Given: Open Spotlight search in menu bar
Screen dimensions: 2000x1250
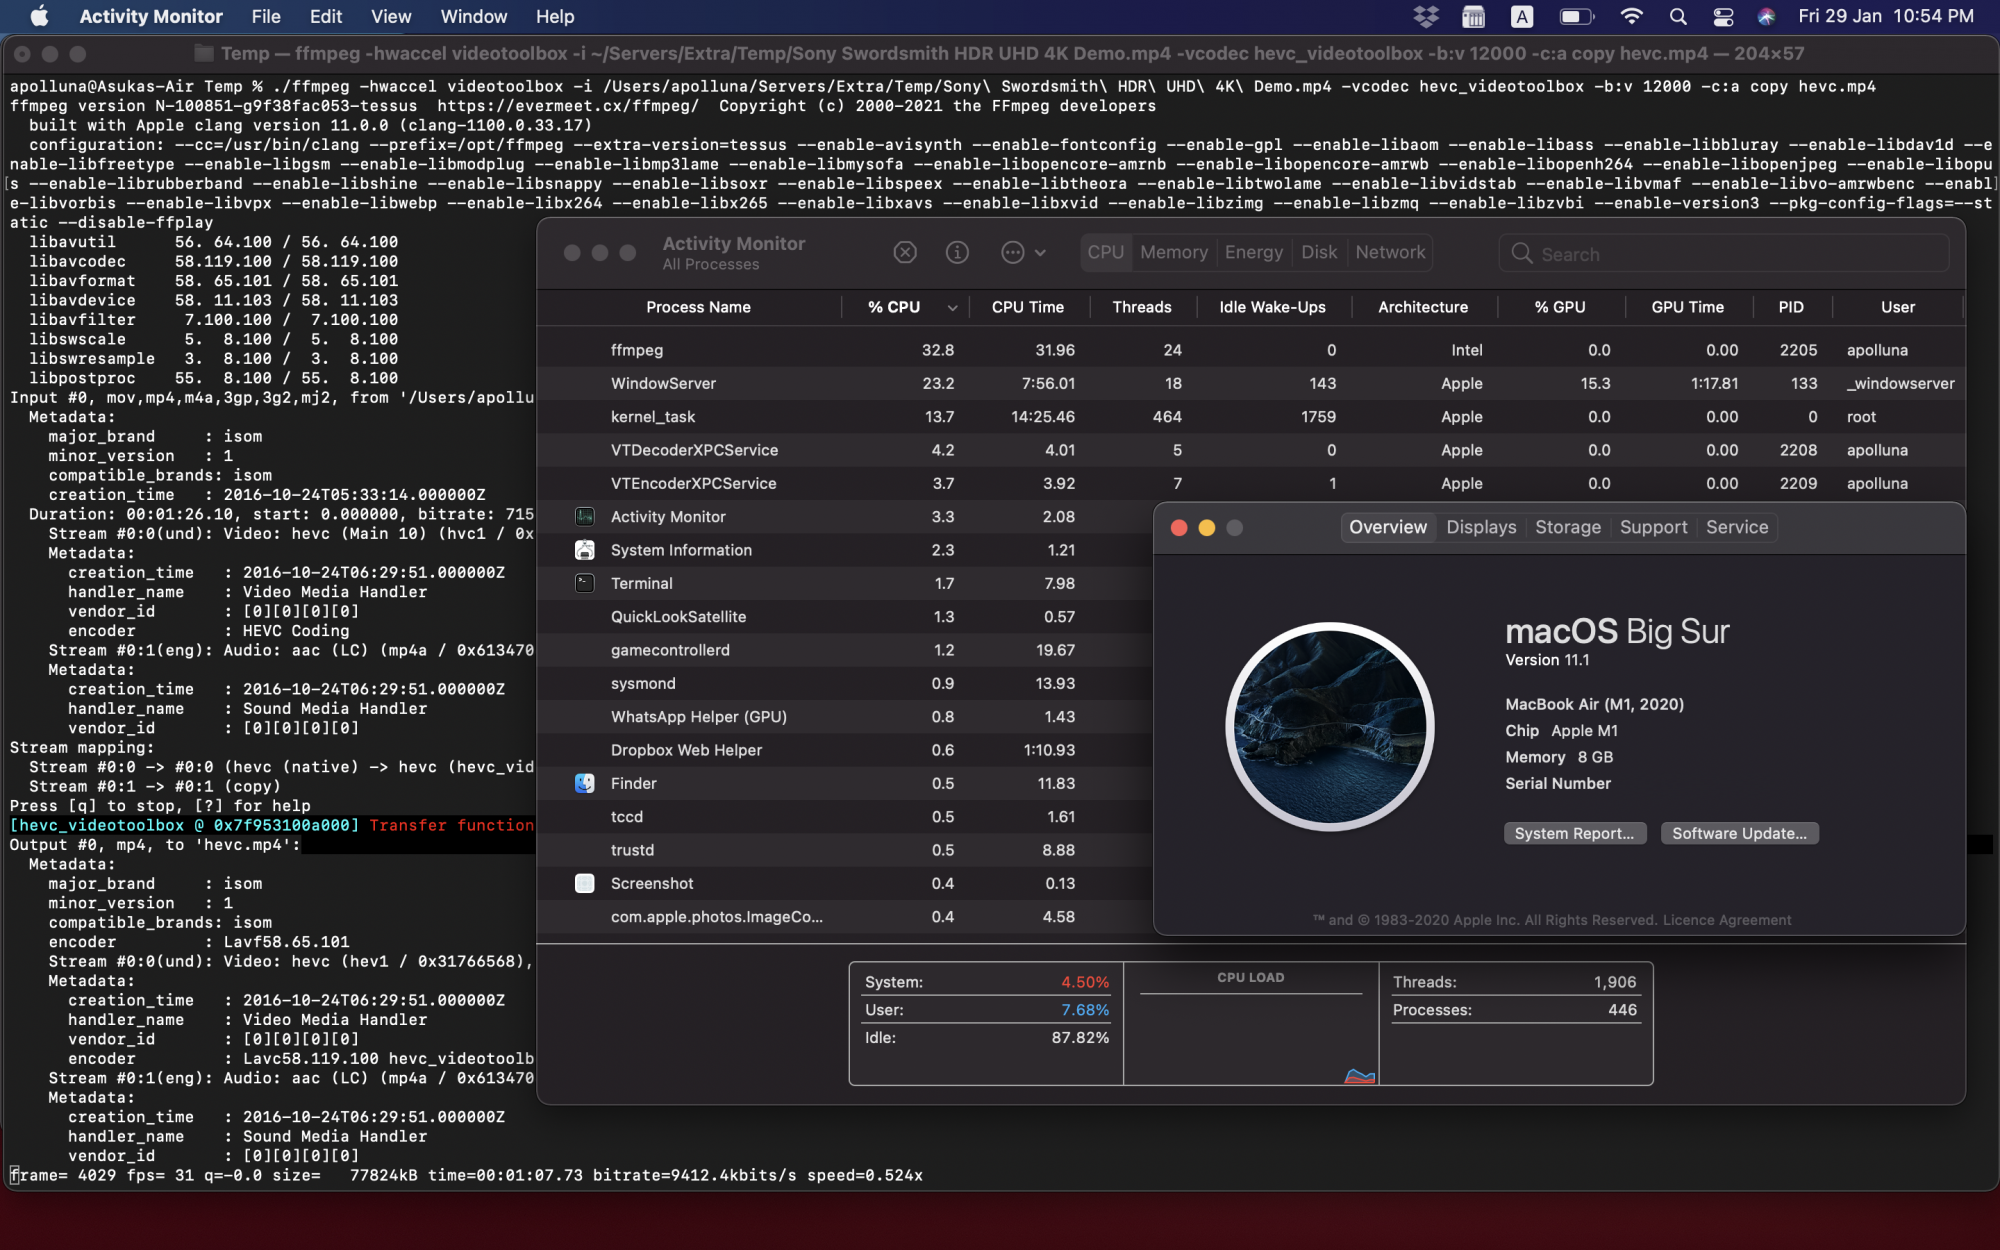Looking at the screenshot, I should click(1678, 16).
